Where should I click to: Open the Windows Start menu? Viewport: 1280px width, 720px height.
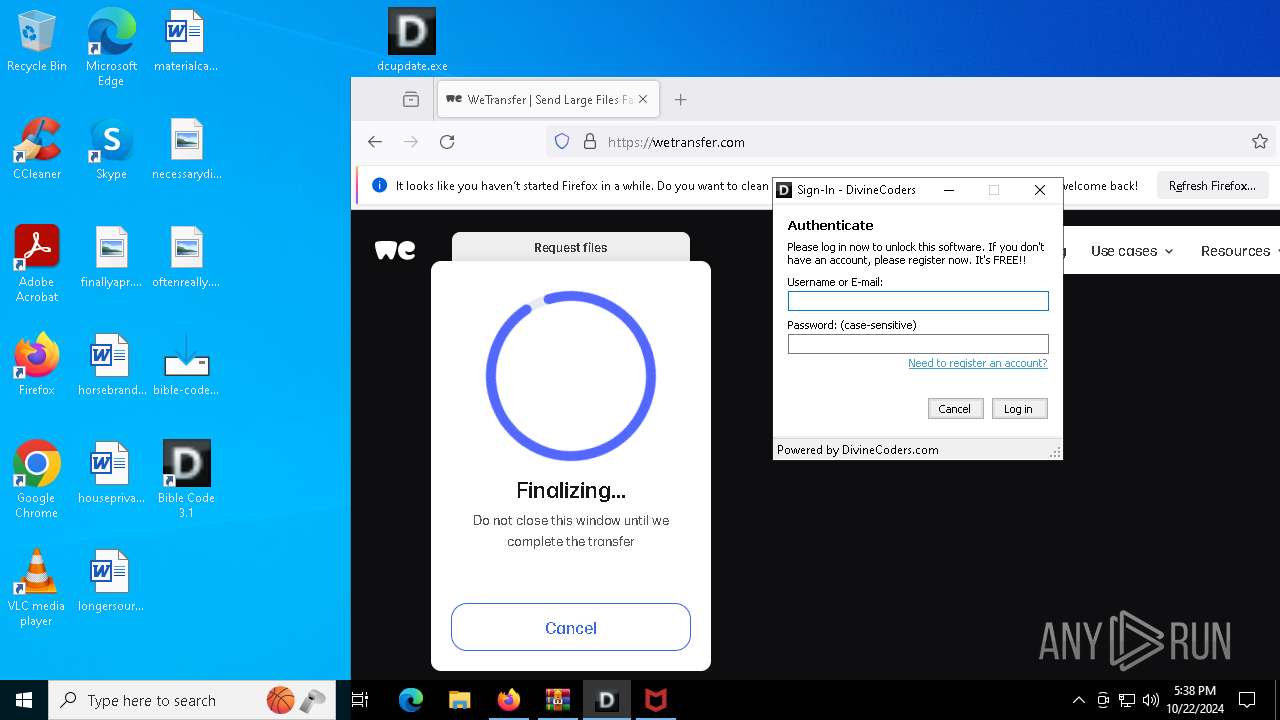click(24, 700)
